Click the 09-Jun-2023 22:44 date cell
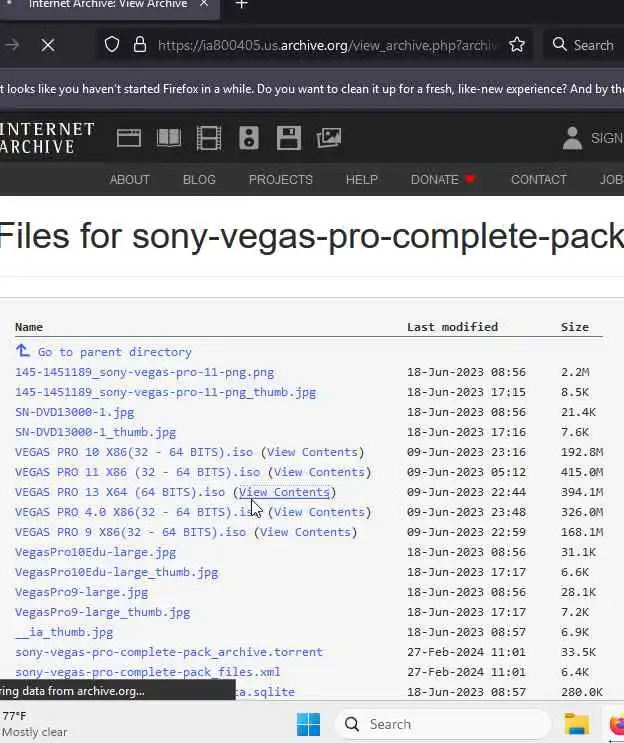This screenshot has height=743, width=624. pos(466,492)
